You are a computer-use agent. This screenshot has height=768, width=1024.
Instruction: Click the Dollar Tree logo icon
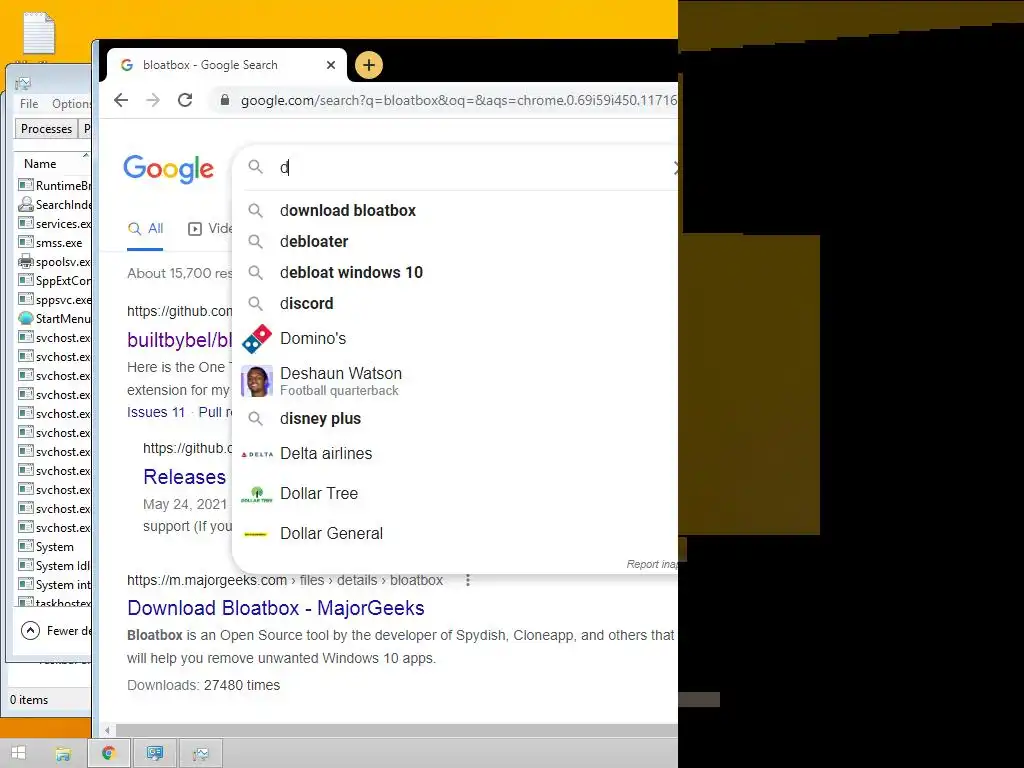pyautogui.click(x=257, y=494)
